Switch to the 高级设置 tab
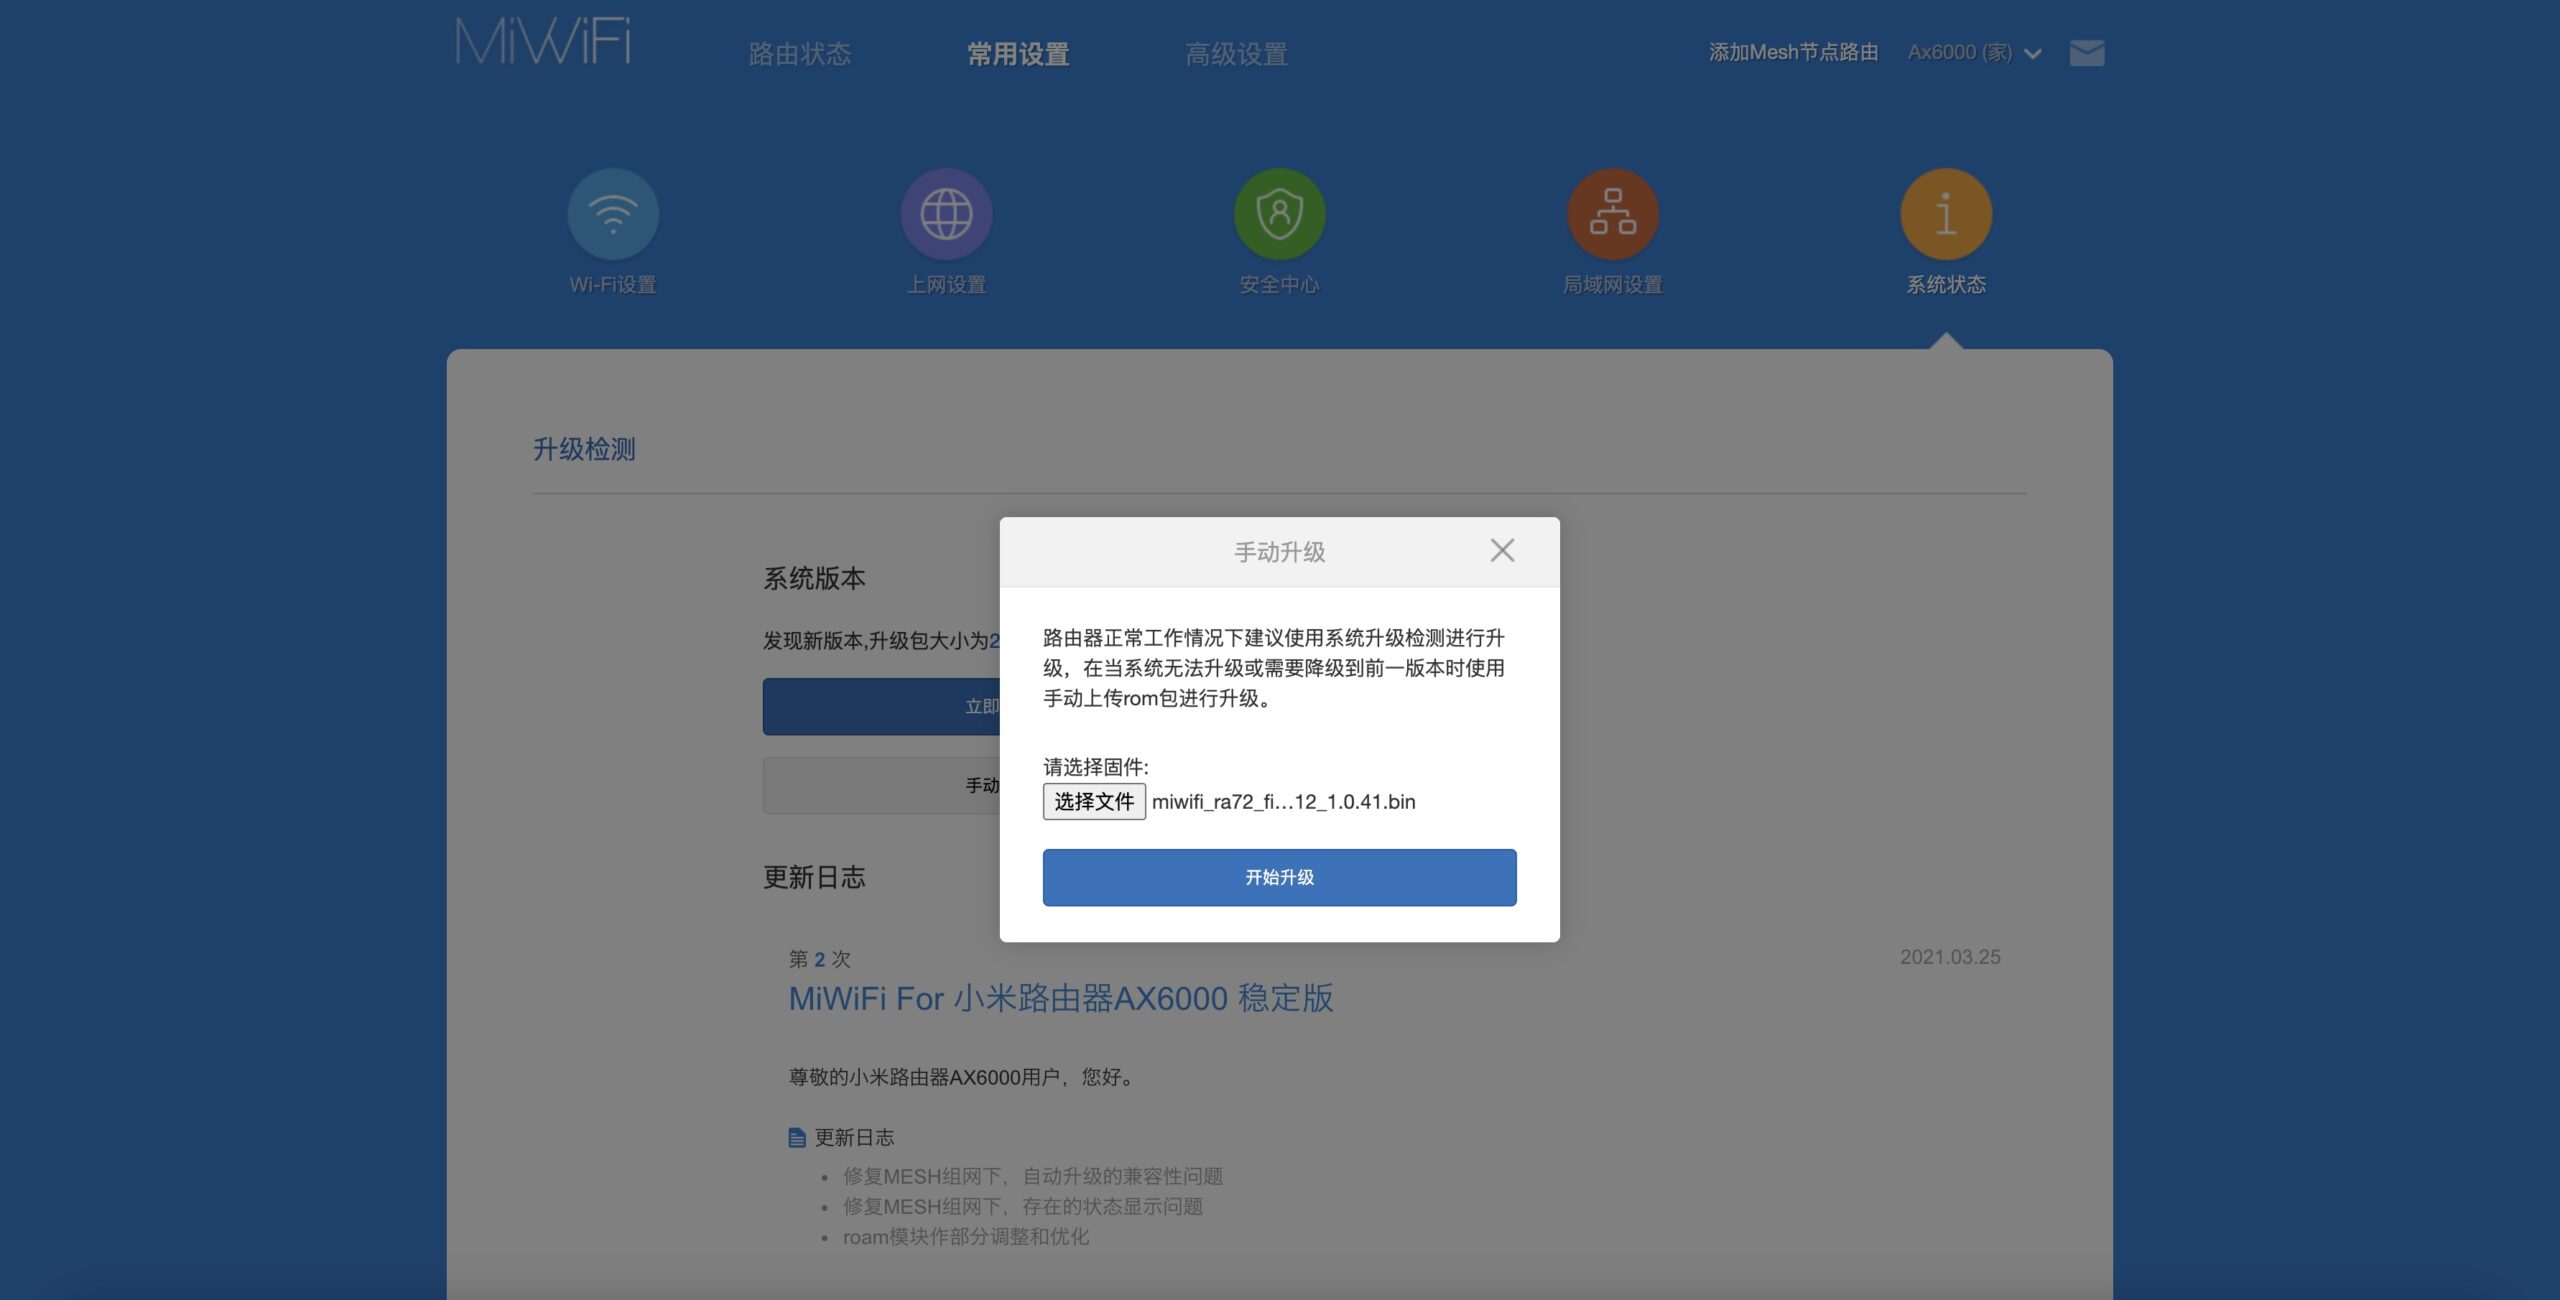The height and width of the screenshot is (1300, 2560). (1236, 54)
